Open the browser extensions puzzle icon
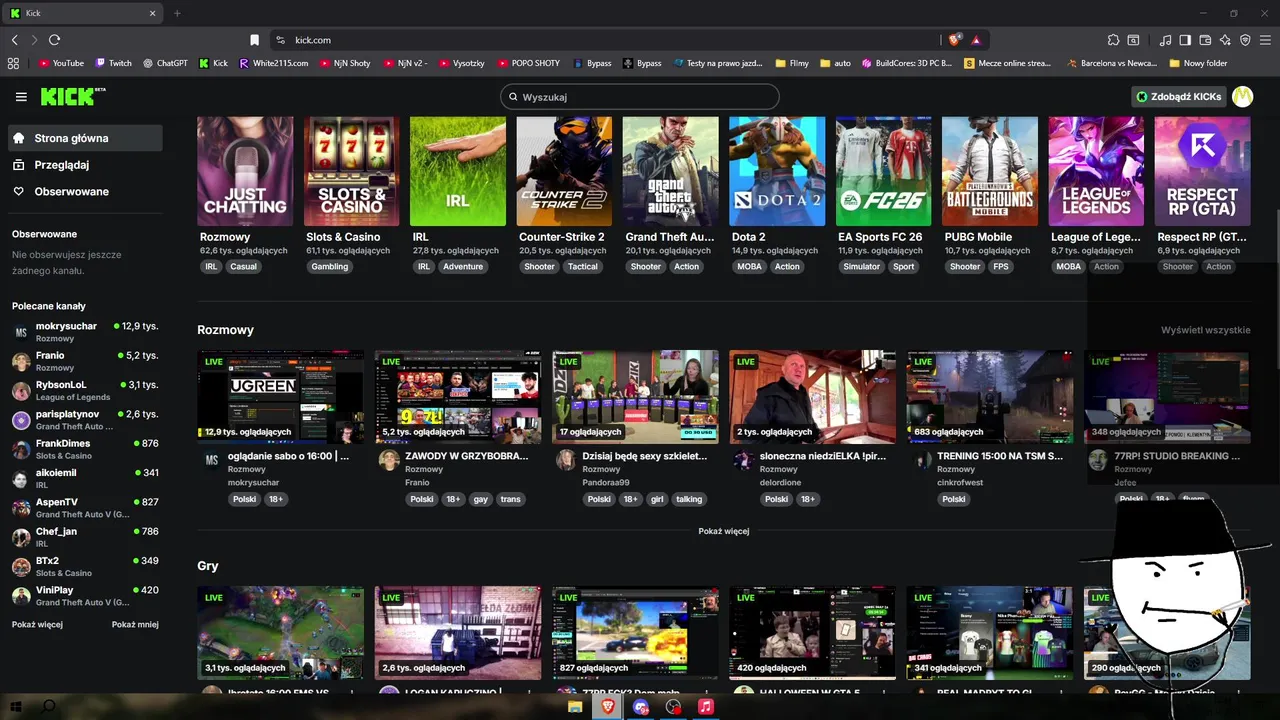This screenshot has width=1280, height=720. (x=1113, y=40)
